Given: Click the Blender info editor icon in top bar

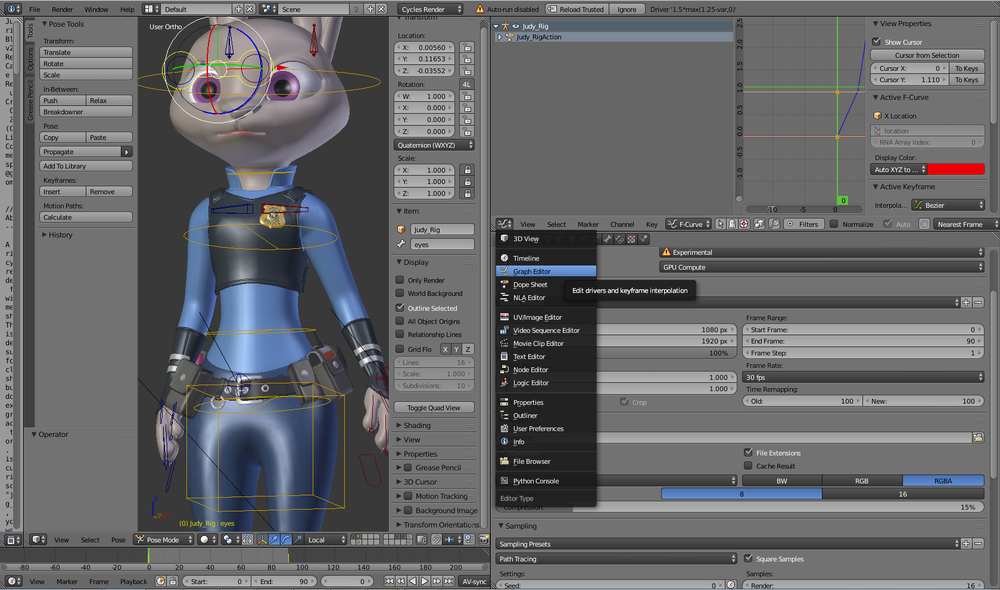Looking at the screenshot, I should coord(11,9).
